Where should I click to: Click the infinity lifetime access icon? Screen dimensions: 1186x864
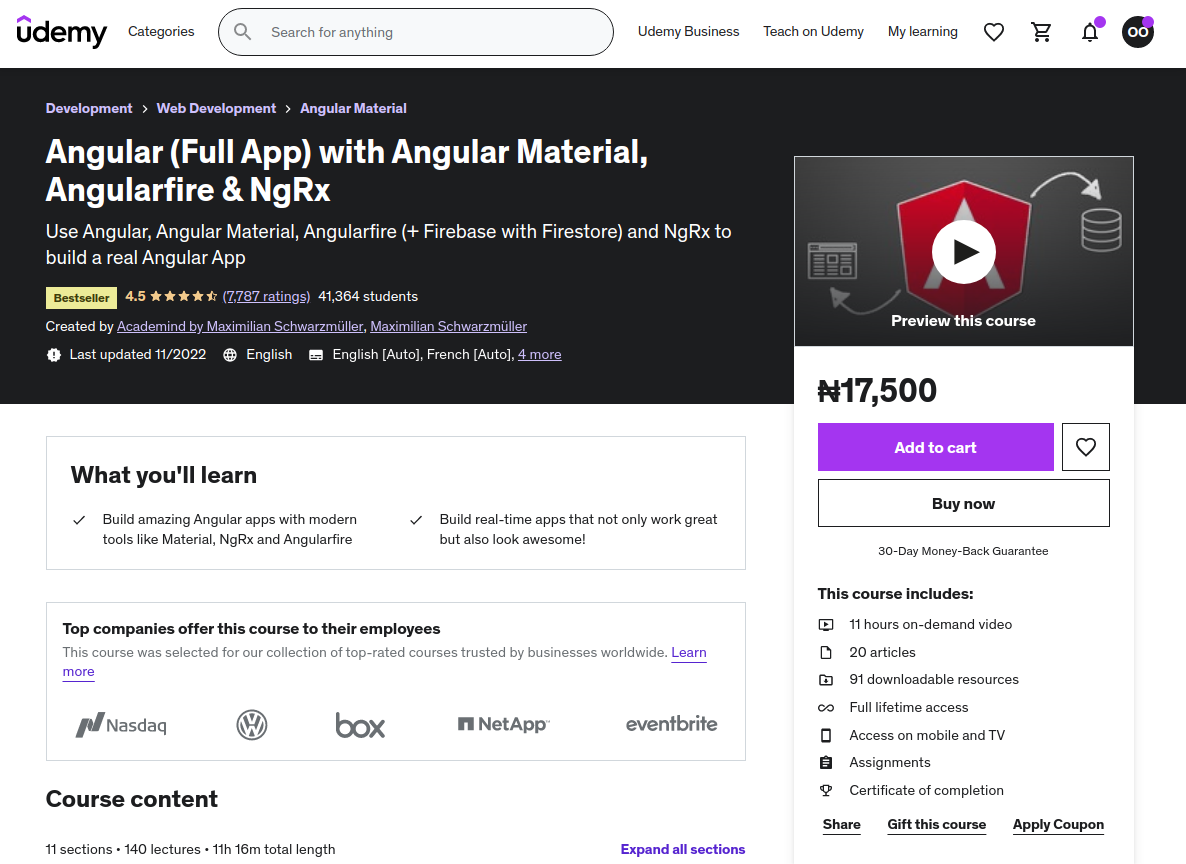click(826, 708)
